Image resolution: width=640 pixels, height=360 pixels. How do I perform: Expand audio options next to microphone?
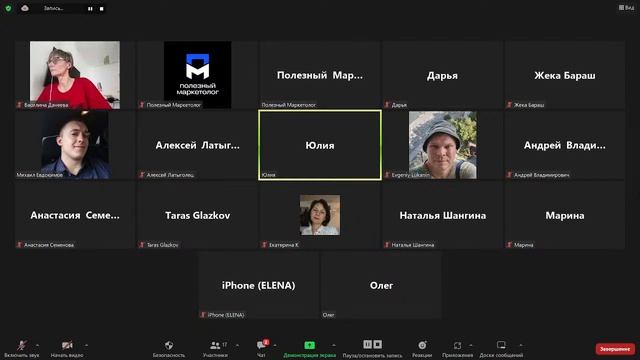[38, 345]
